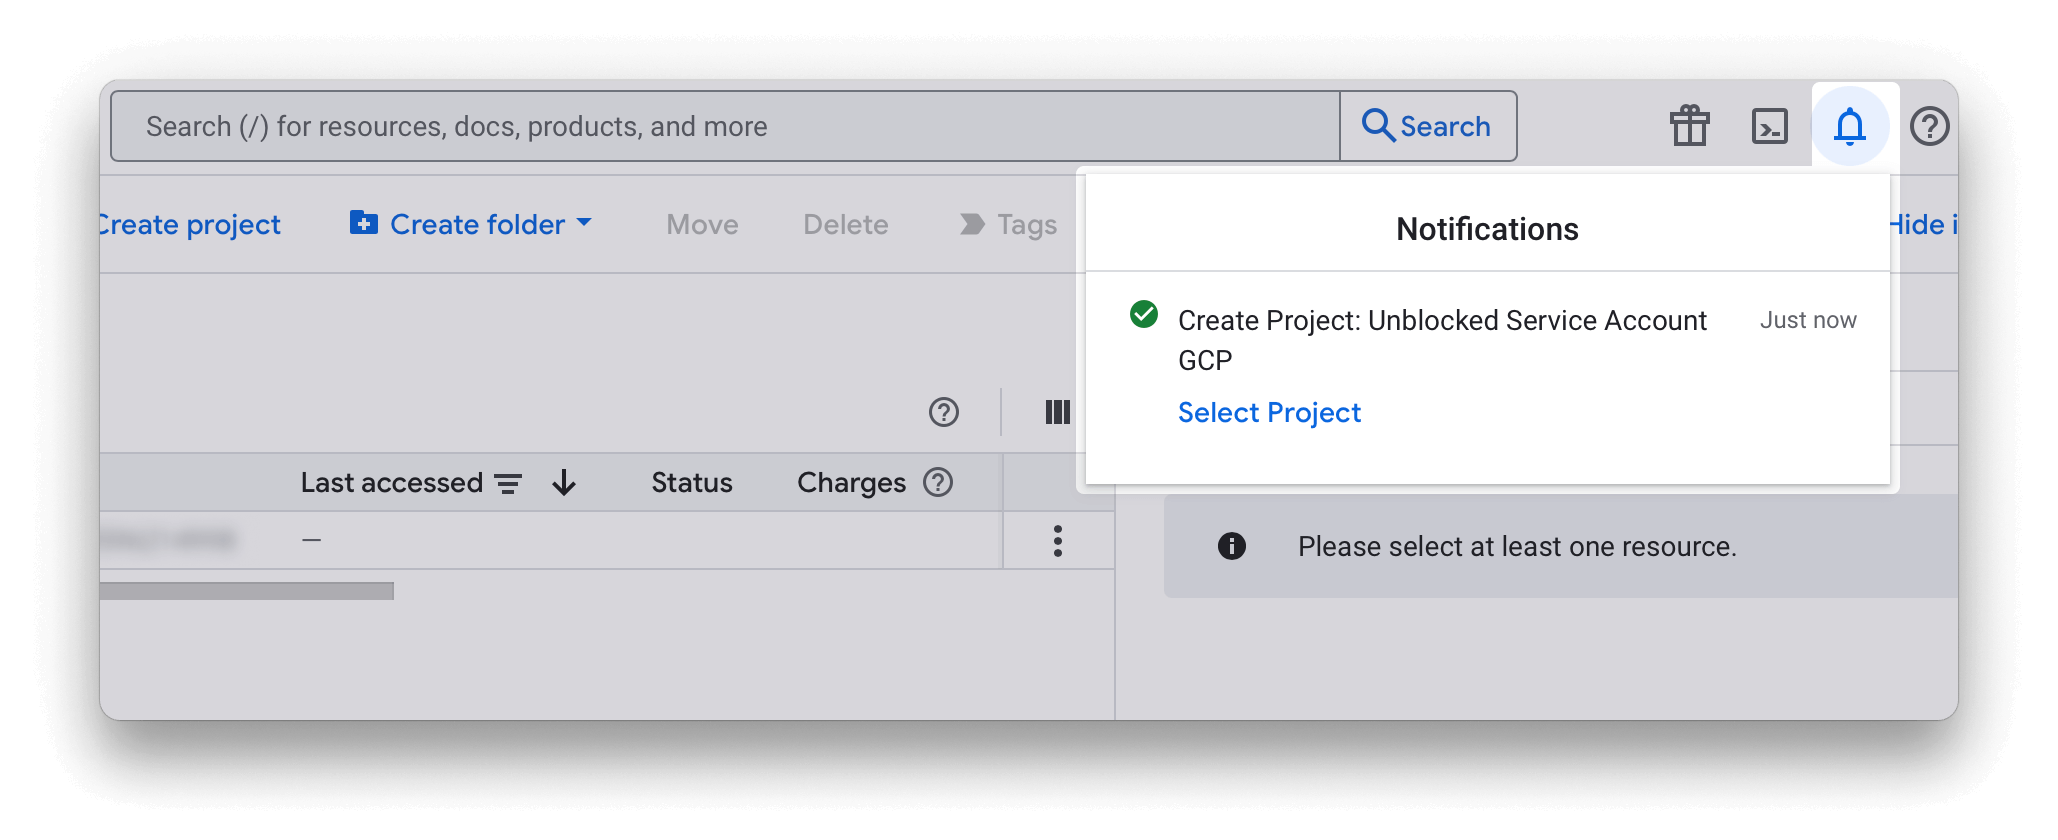This screenshot has height=840, width=2058.
Task: Click the column display options icon
Action: (1057, 412)
